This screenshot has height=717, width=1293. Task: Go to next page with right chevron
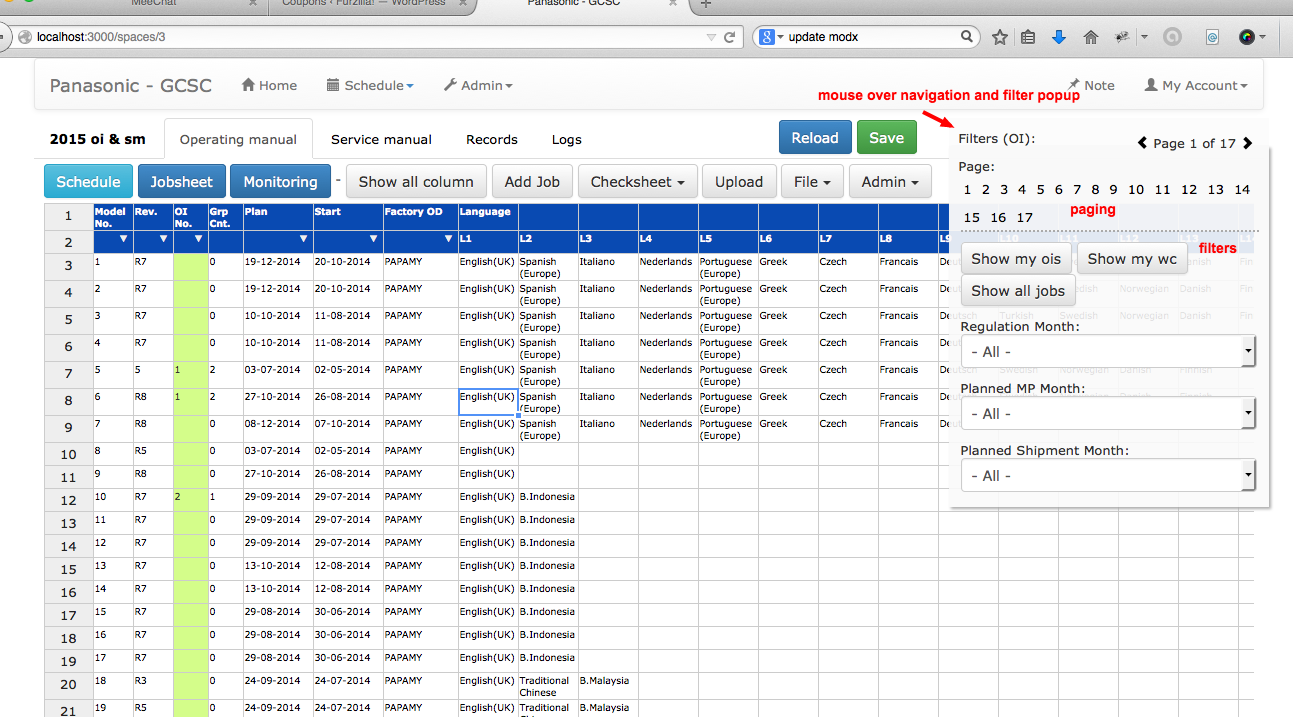(x=1247, y=143)
